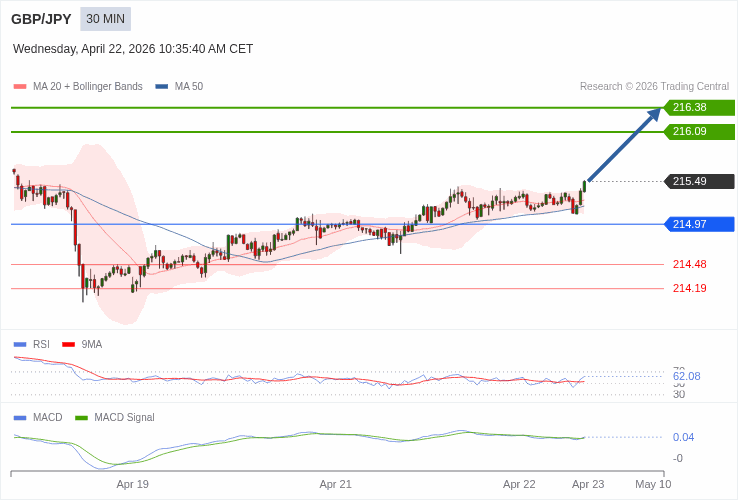Click the MA 20 + Bollinger Bands legend swatch
Screen dimensions: 738x500
pos(20,87)
